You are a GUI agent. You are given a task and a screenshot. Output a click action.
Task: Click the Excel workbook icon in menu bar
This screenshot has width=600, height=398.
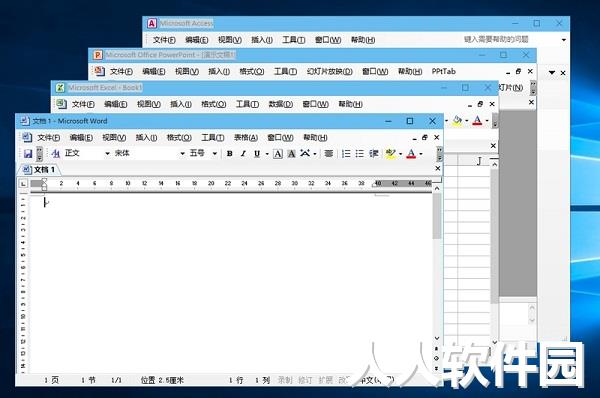point(61,103)
